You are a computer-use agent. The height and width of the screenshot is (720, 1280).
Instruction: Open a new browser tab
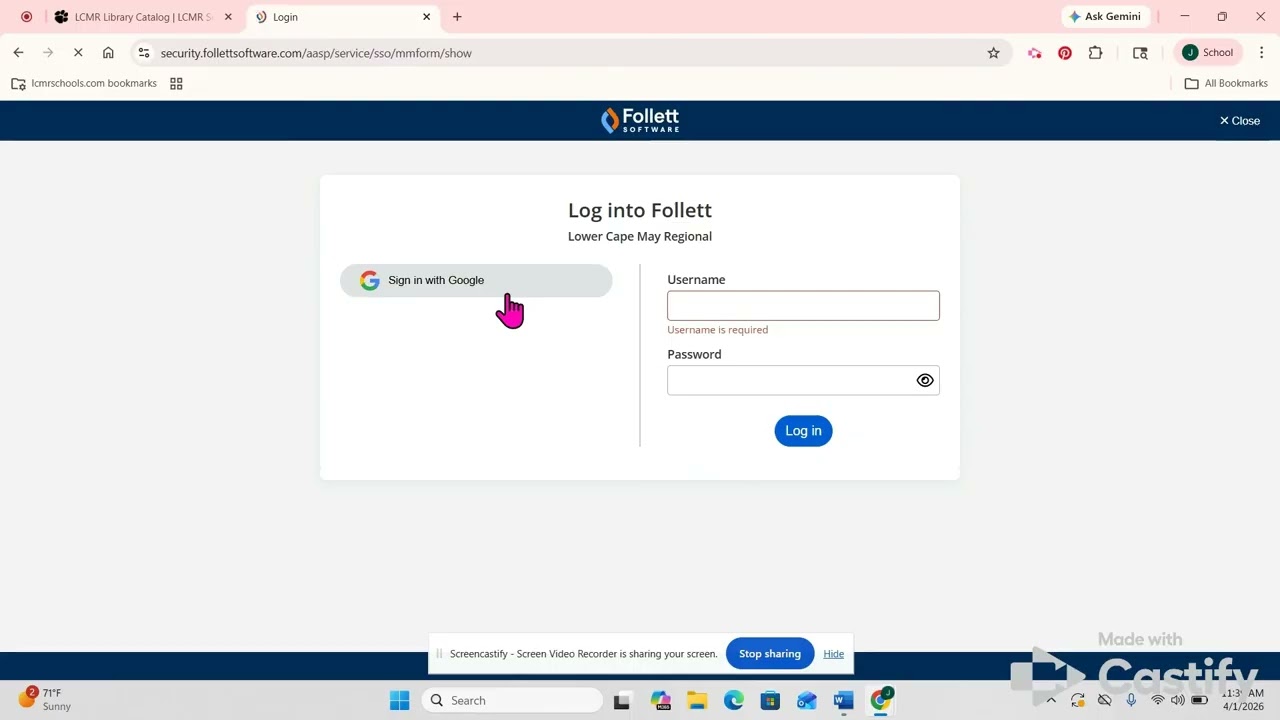pyautogui.click(x=457, y=17)
